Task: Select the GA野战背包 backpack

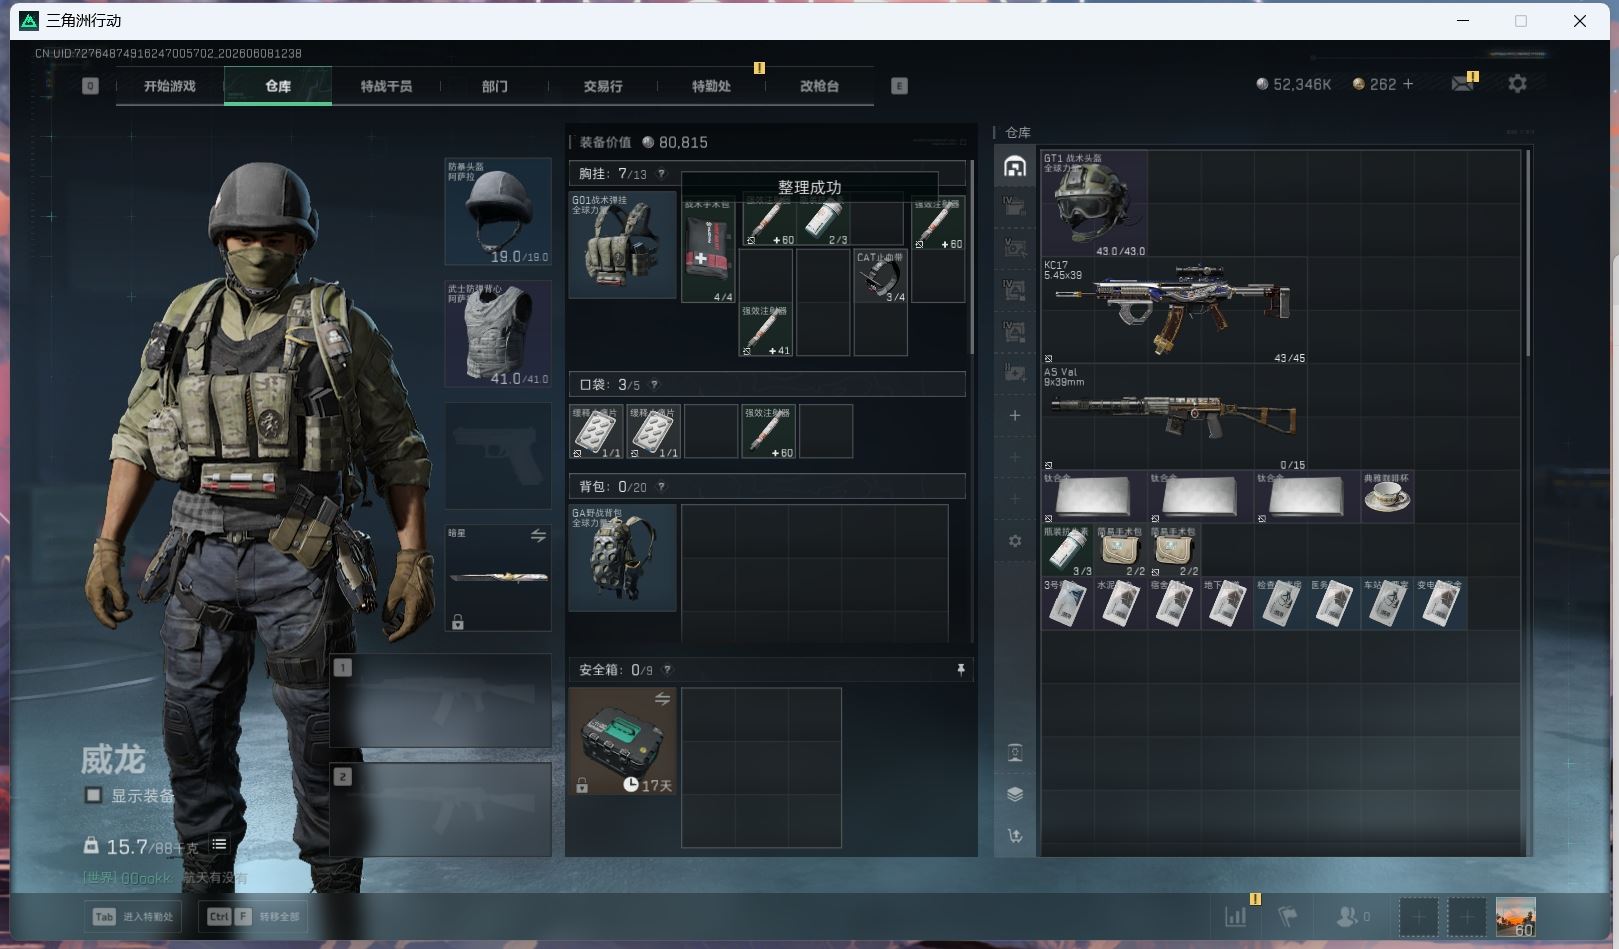Action: [623, 557]
